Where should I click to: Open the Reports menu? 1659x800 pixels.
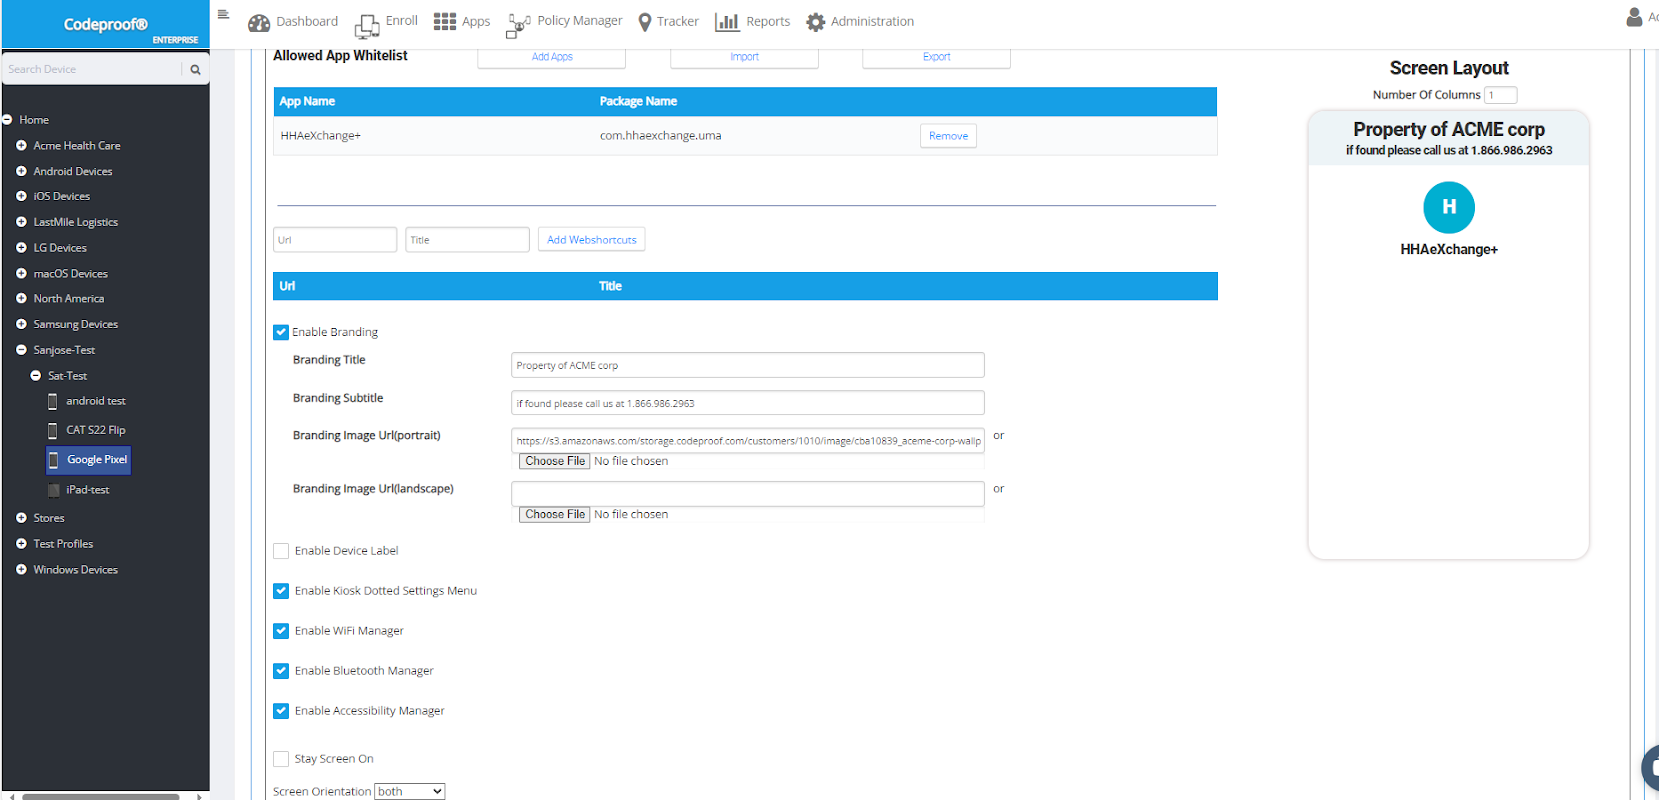[768, 21]
